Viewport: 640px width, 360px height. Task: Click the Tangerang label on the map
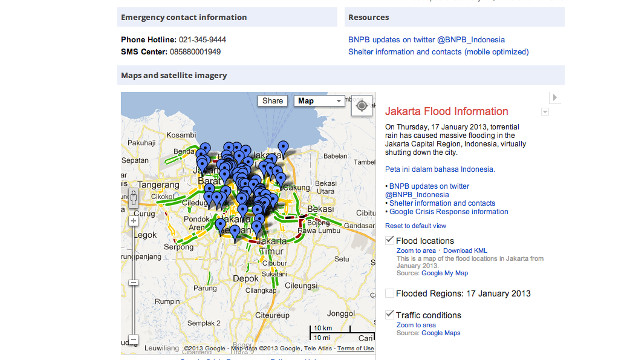pyautogui.click(x=158, y=185)
